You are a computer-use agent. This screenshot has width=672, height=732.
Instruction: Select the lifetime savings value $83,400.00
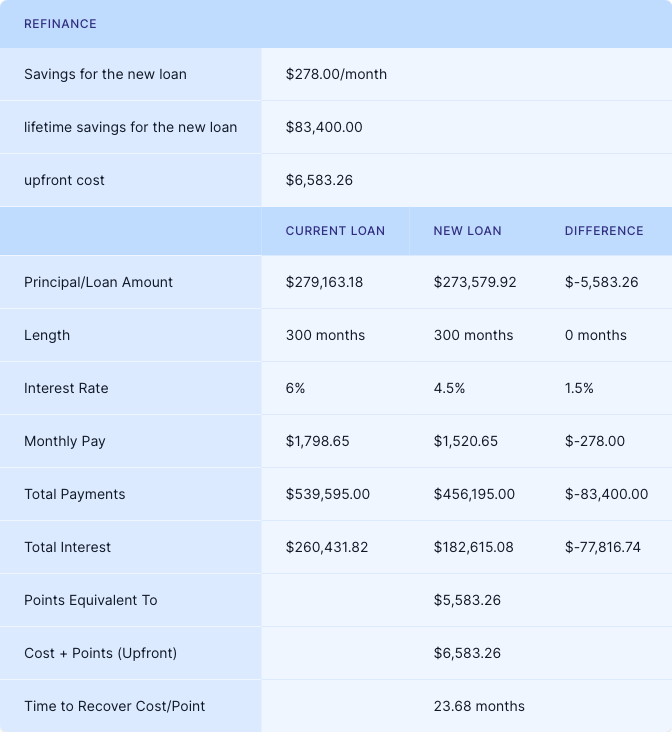coord(324,127)
